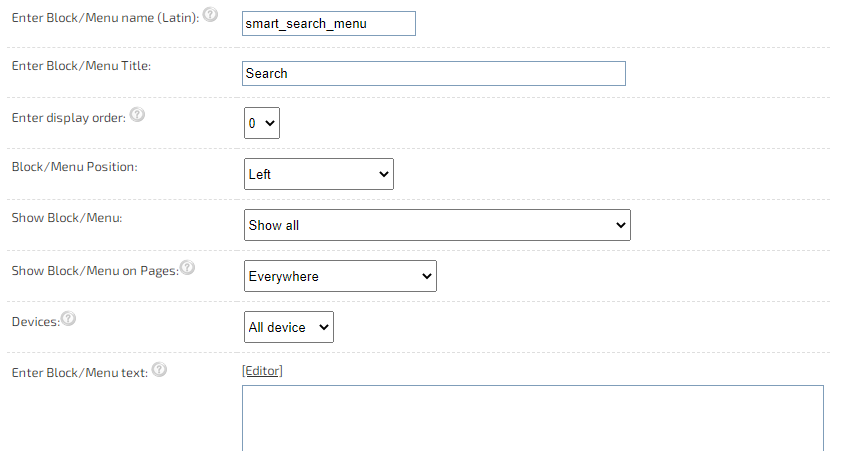
Task: Click help icon beside Block/Menu text label
Action: click(x=159, y=370)
